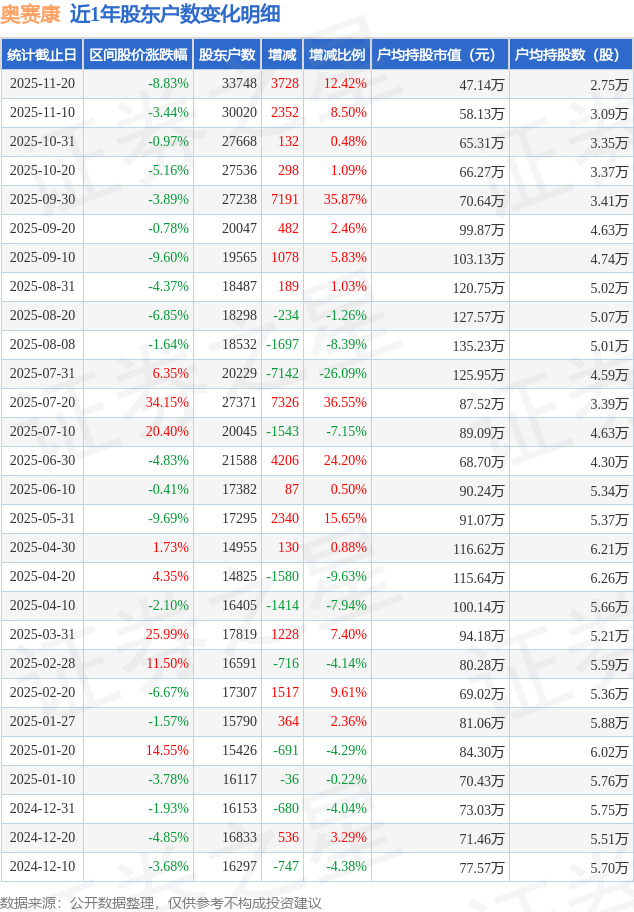The height and width of the screenshot is (912, 634).
Task: Click the 增减 column header
Action: [x=282, y=55]
